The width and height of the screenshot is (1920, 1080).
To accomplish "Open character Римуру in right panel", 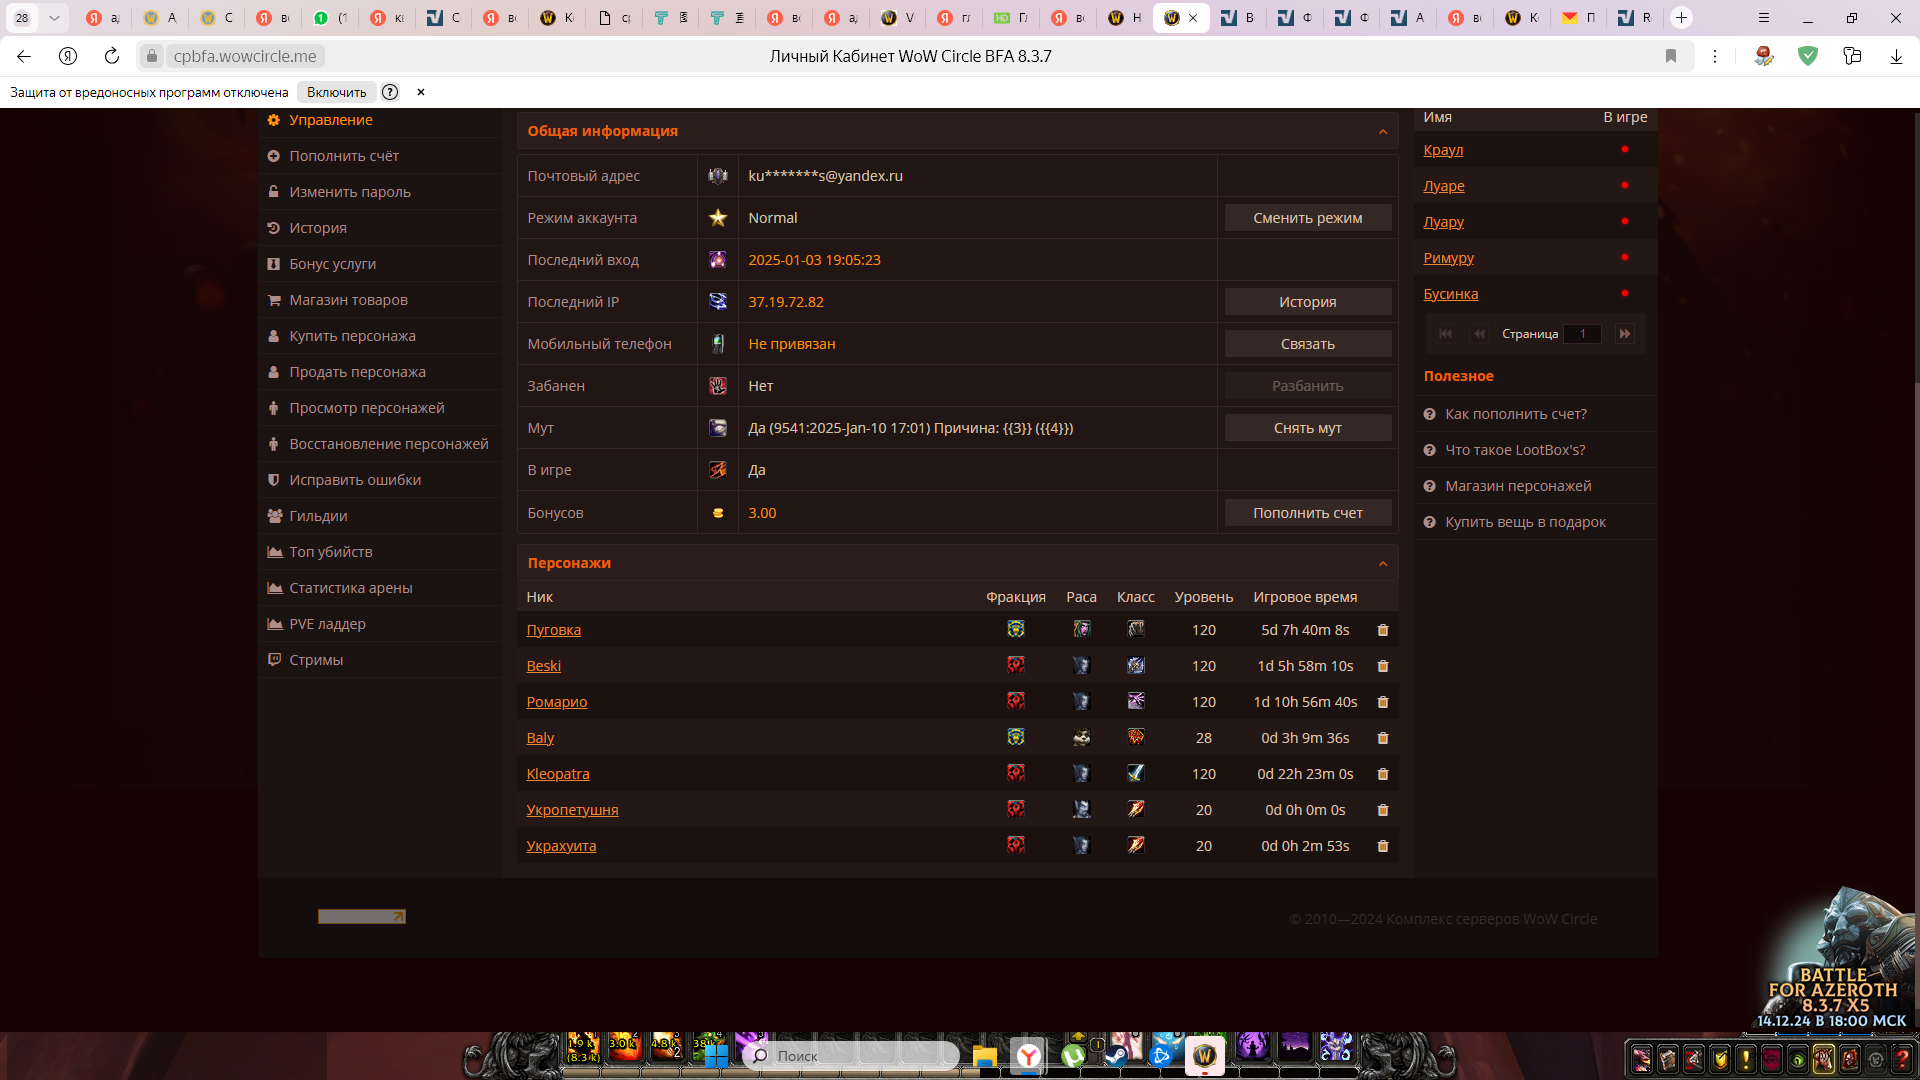I will [1449, 258].
